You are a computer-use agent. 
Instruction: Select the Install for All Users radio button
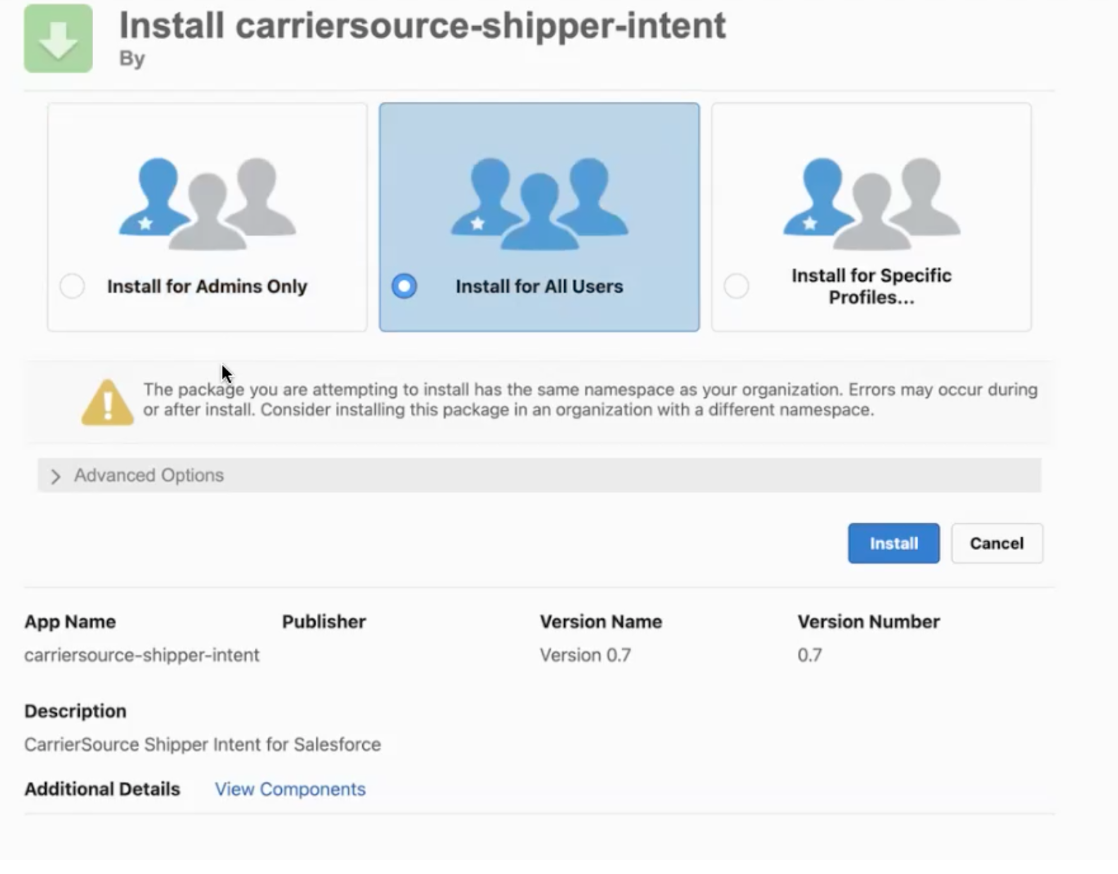tap(404, 286)
